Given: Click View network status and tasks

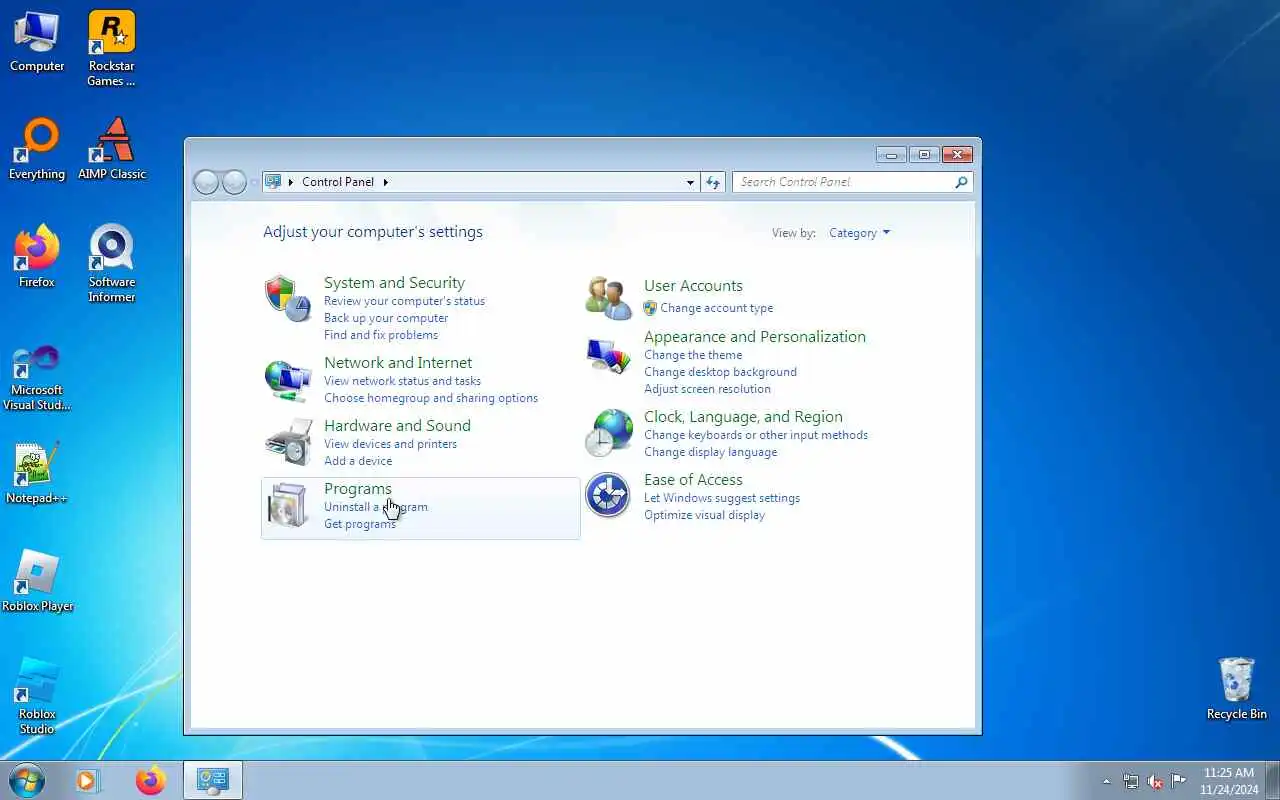Looking at the screenshot, I should point(402,381).
